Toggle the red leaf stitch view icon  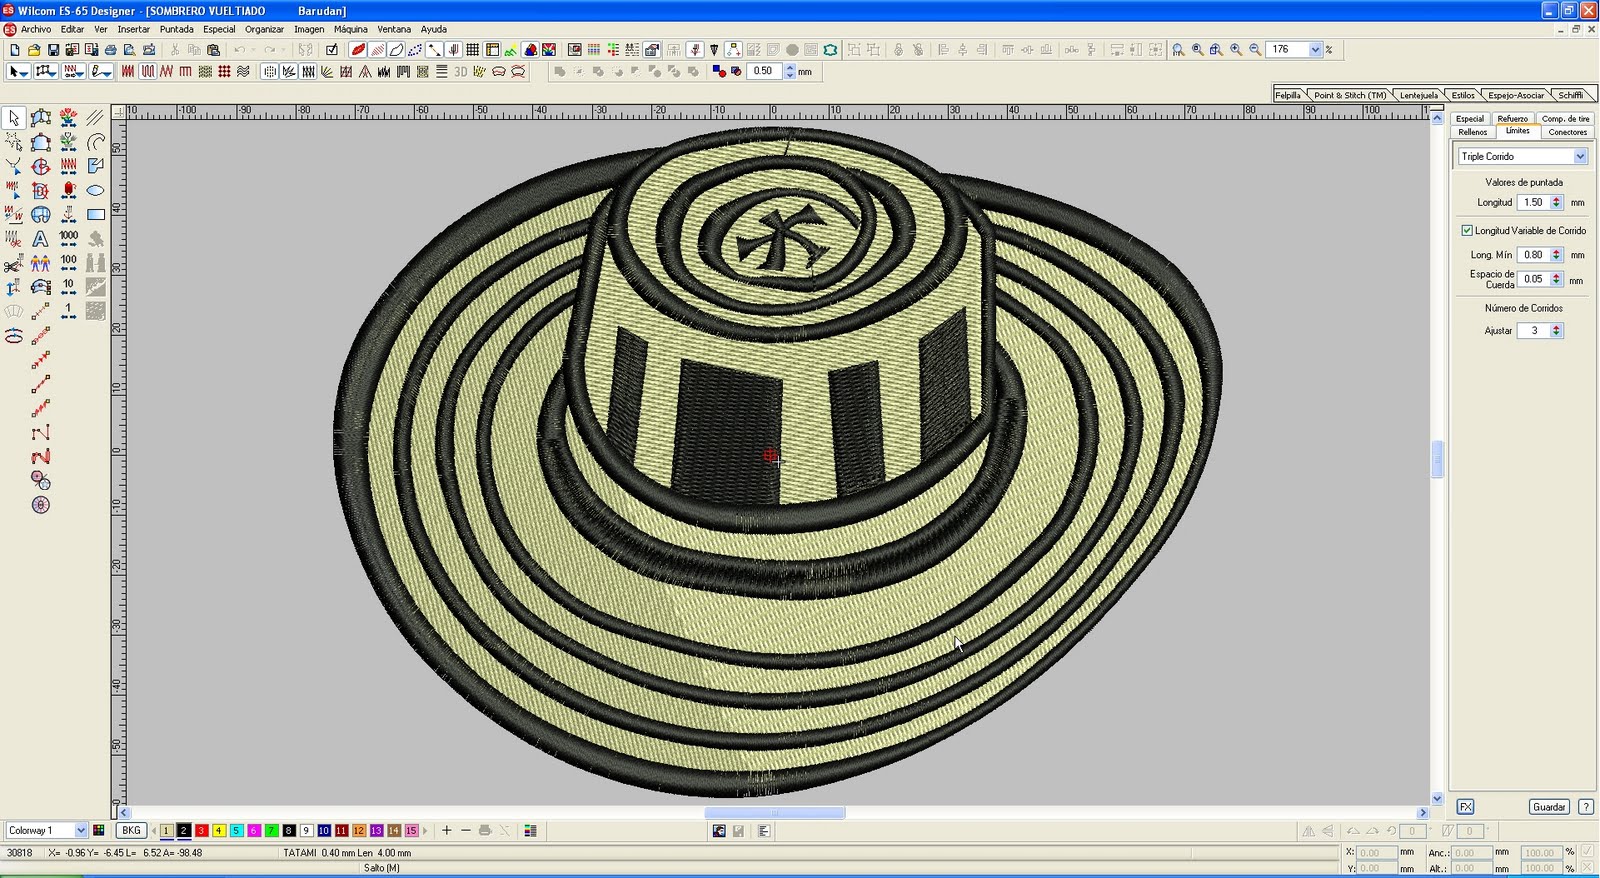click(358, 50)
